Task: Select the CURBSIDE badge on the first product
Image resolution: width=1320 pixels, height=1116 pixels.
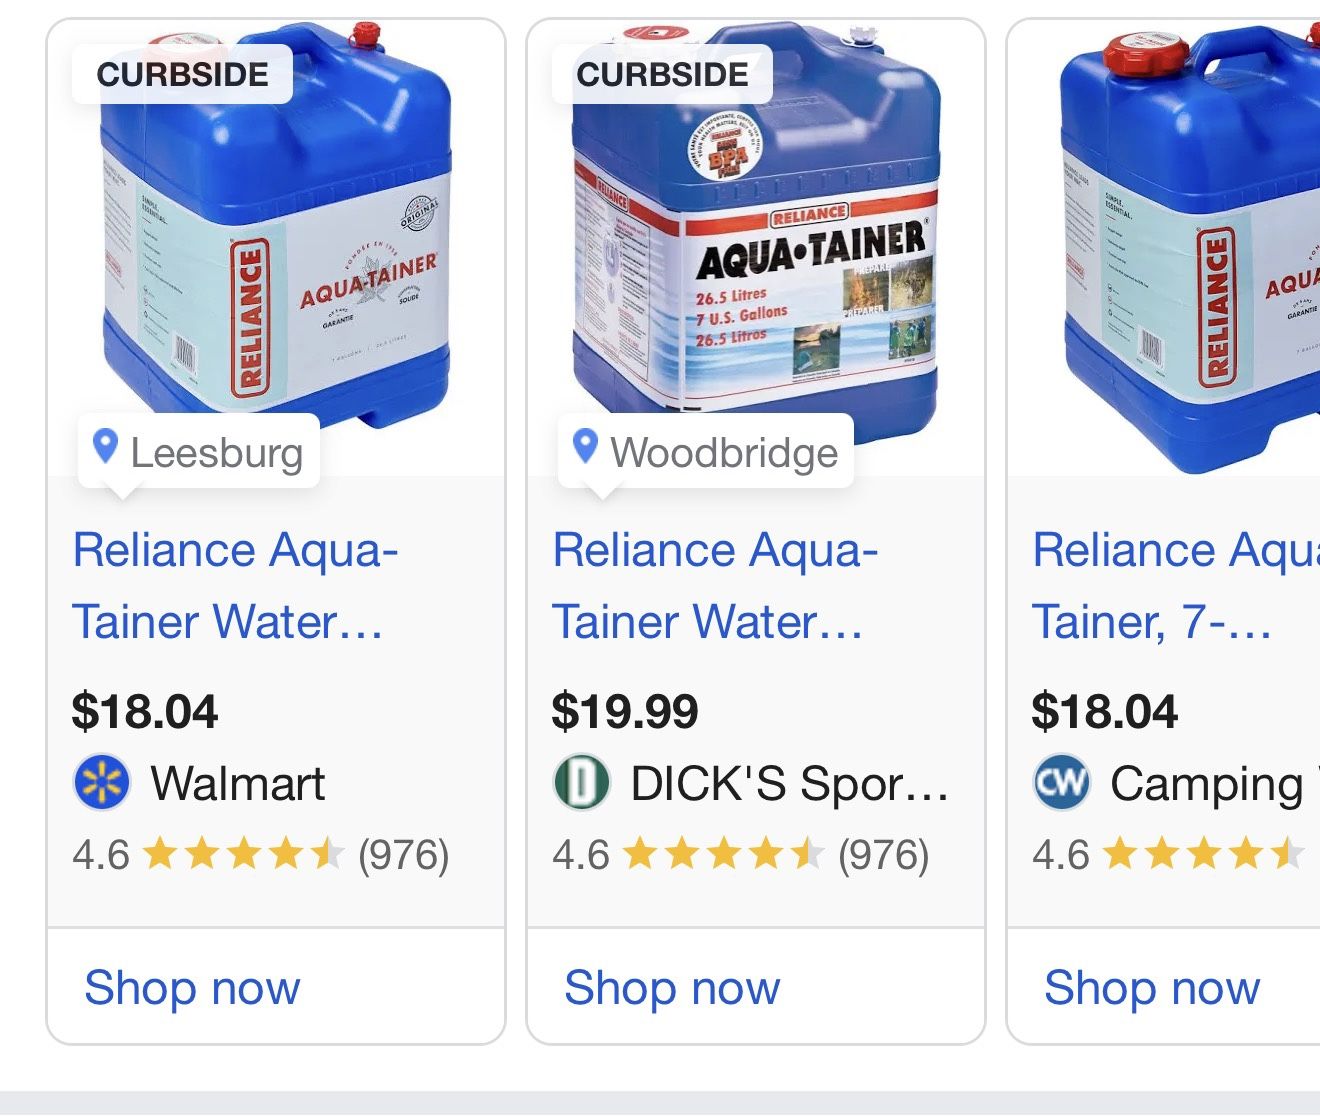Action: pos(180,73)
